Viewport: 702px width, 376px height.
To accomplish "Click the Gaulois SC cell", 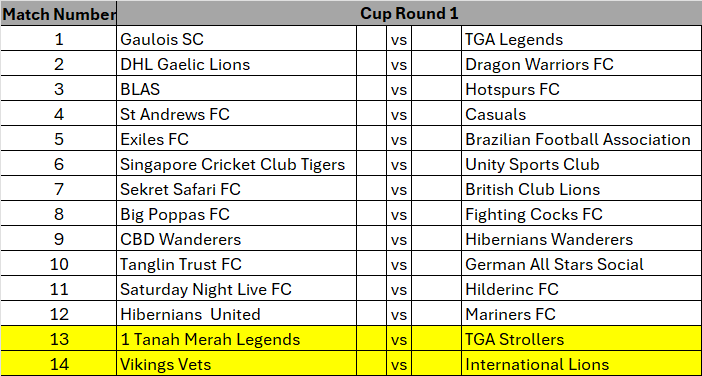I will tap(236, 38).
